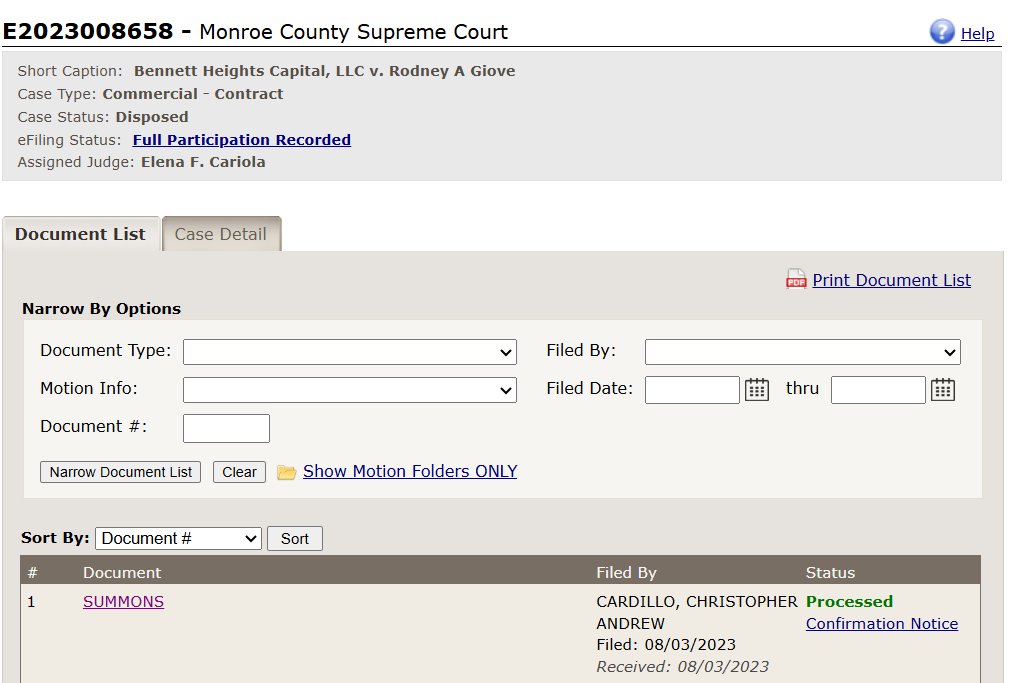Click the Show Motion Folders ONLY link

click(410, 471)
